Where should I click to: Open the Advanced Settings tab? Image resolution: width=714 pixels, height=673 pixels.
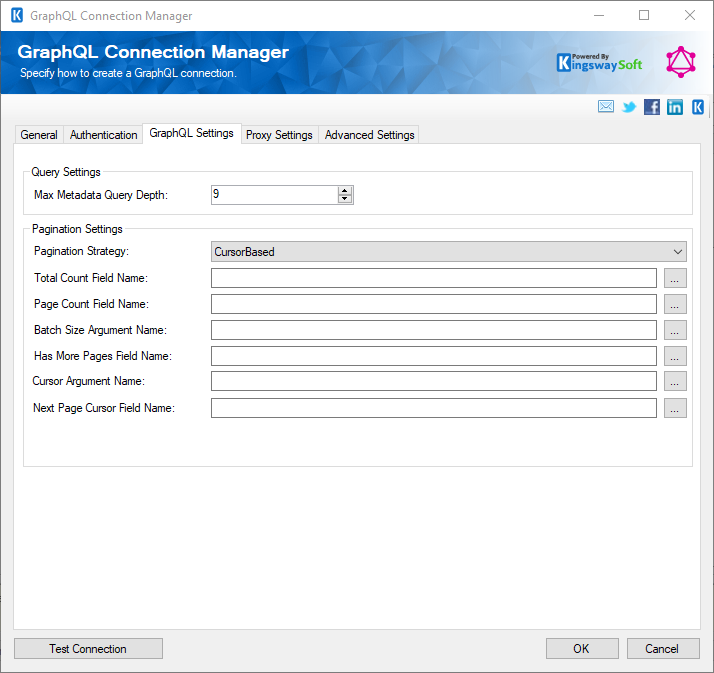tap(369, 135)
